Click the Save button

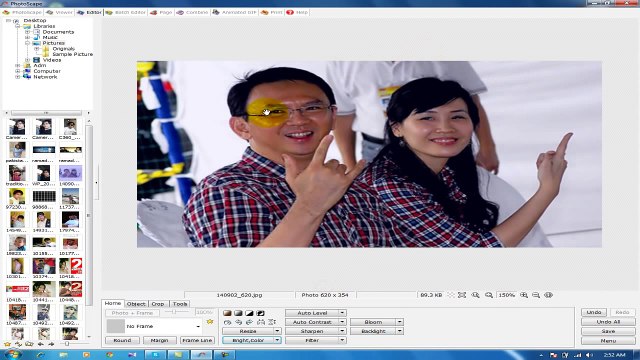click(x=608, y=331)
